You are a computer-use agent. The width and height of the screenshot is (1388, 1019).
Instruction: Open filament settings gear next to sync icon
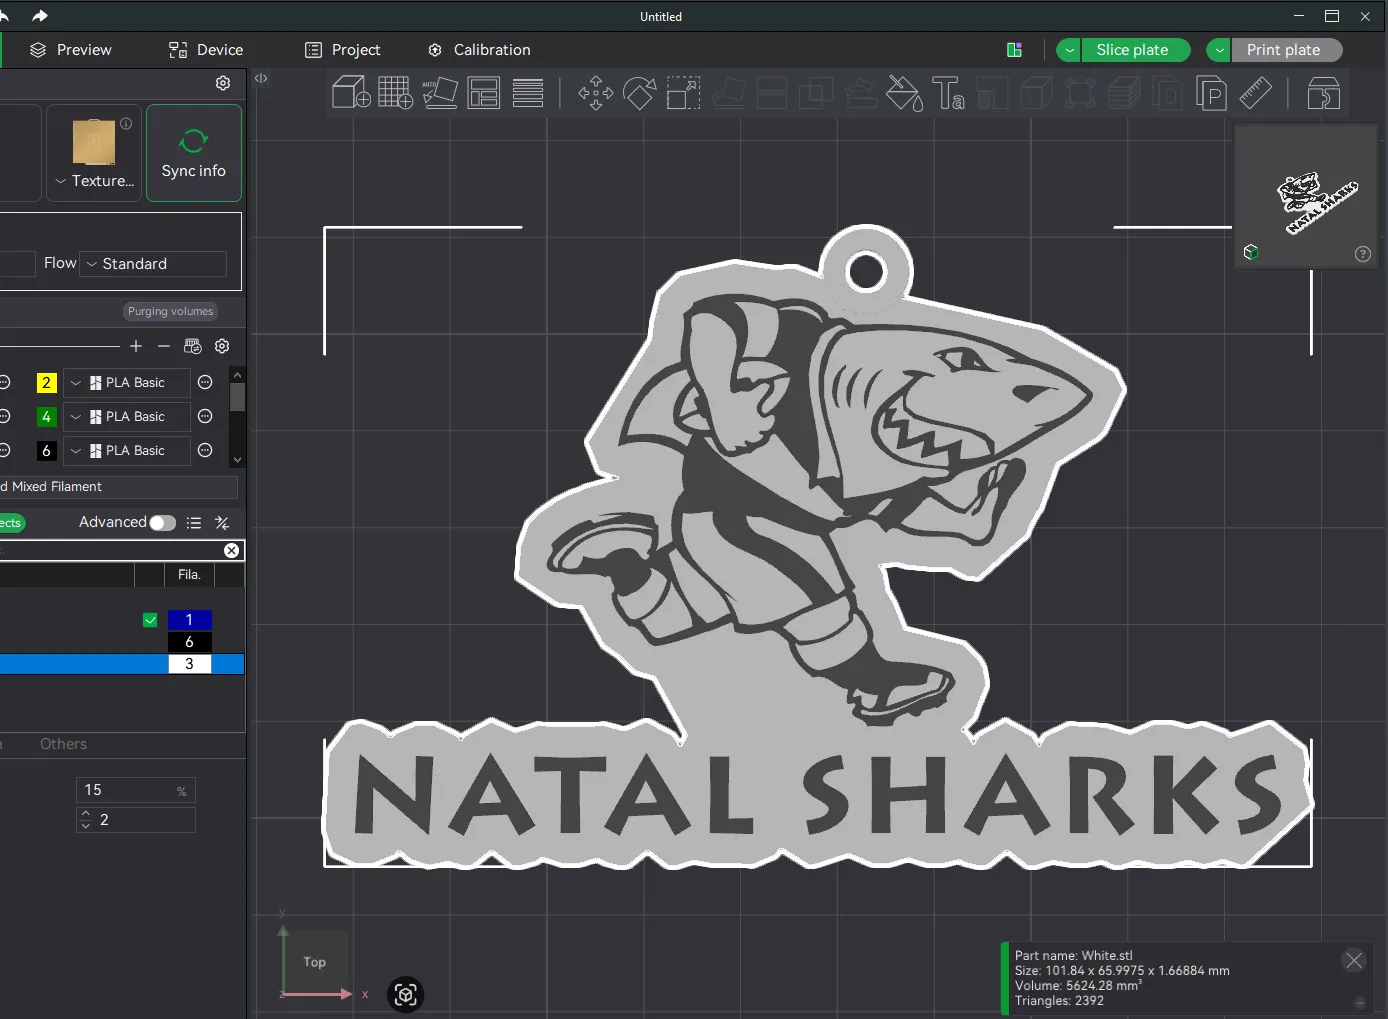click(x=222, y=346)
